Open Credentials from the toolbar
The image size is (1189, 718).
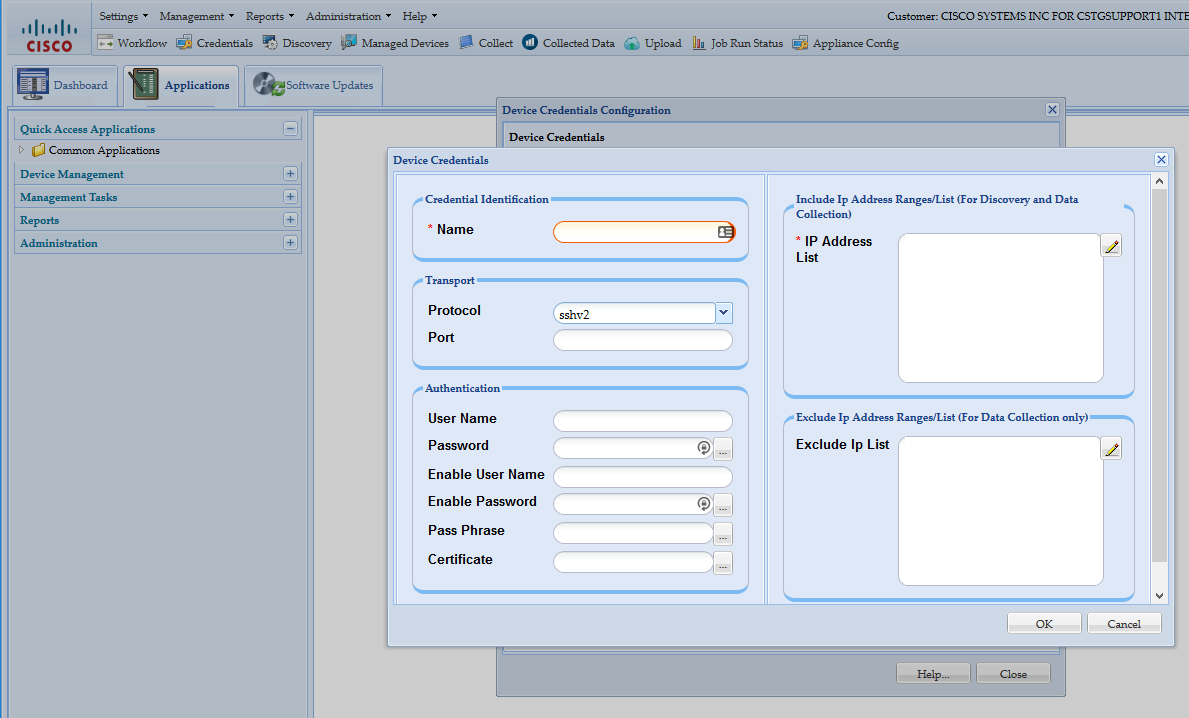(x=184, y=43)
